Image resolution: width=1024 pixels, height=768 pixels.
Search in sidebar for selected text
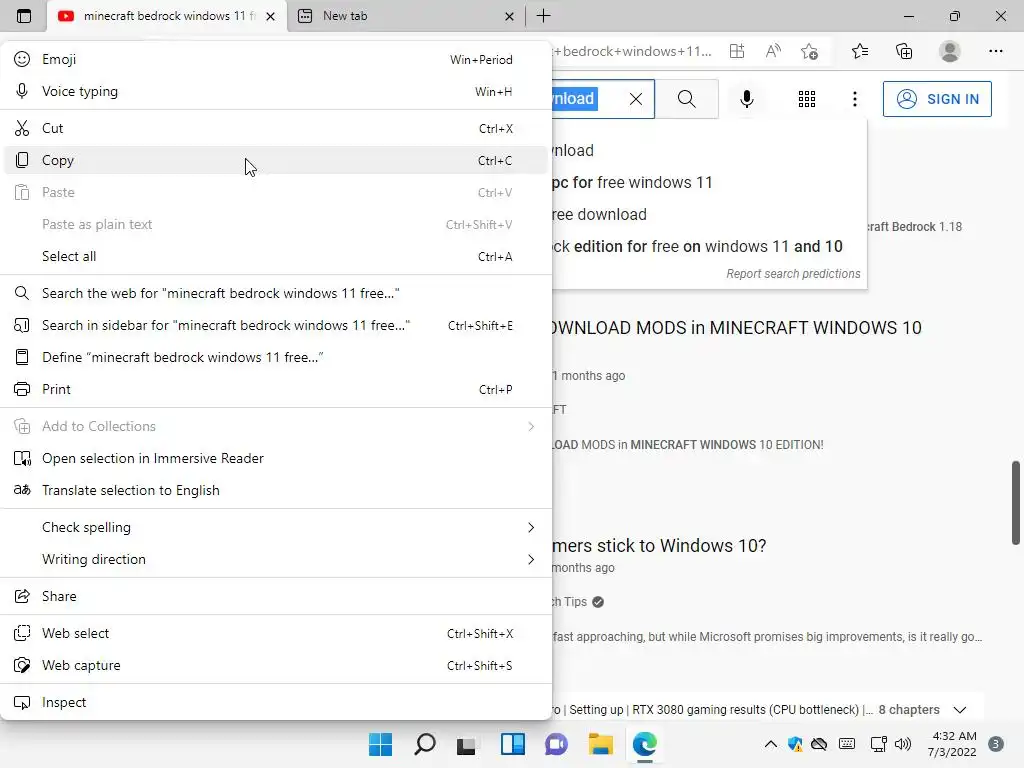(x=276, y=325)
